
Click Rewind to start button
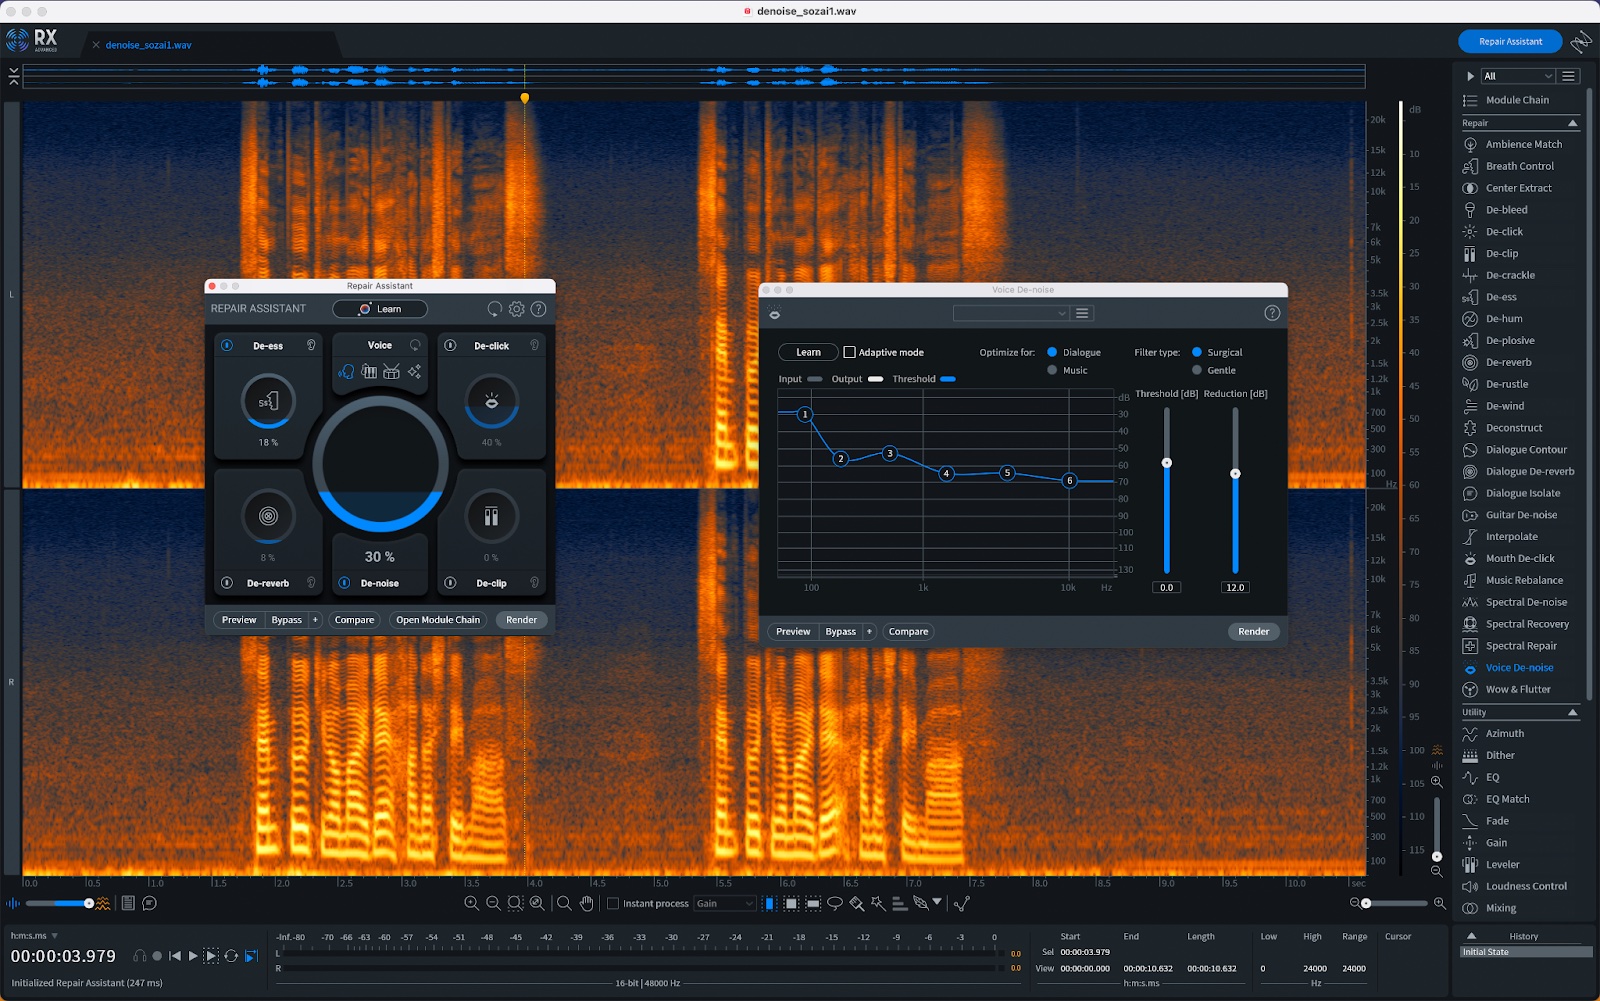click(x=175, y=956)
